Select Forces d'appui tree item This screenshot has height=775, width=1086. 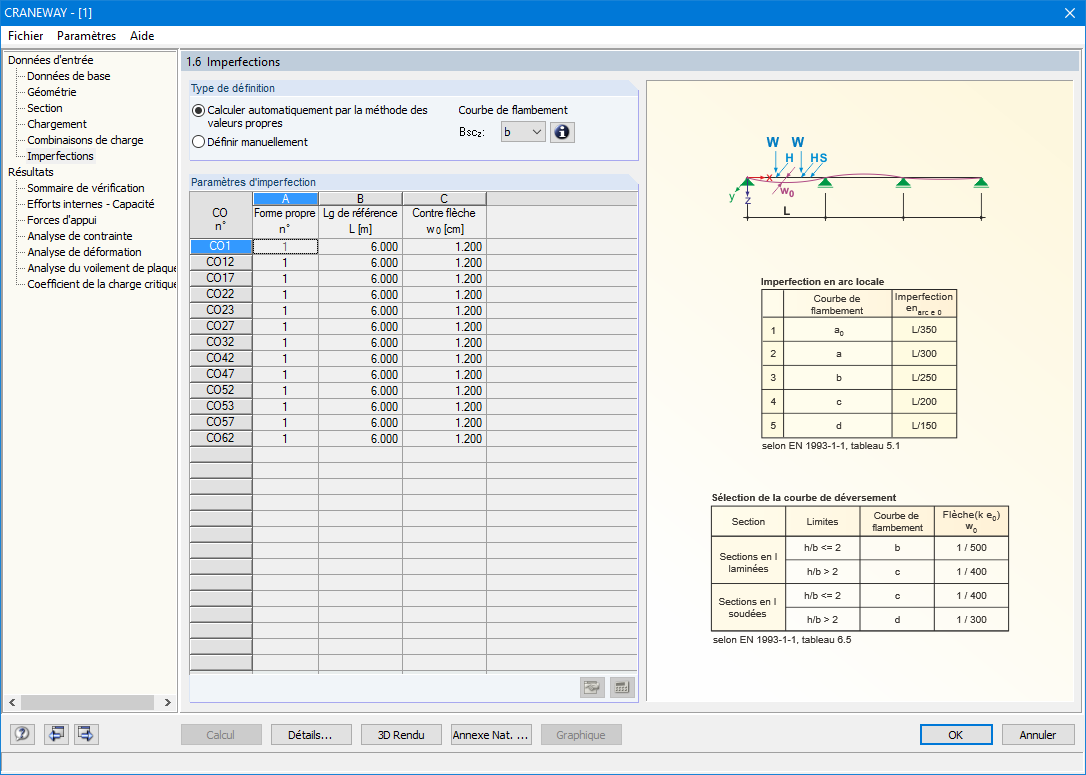[x=62, y=220]
